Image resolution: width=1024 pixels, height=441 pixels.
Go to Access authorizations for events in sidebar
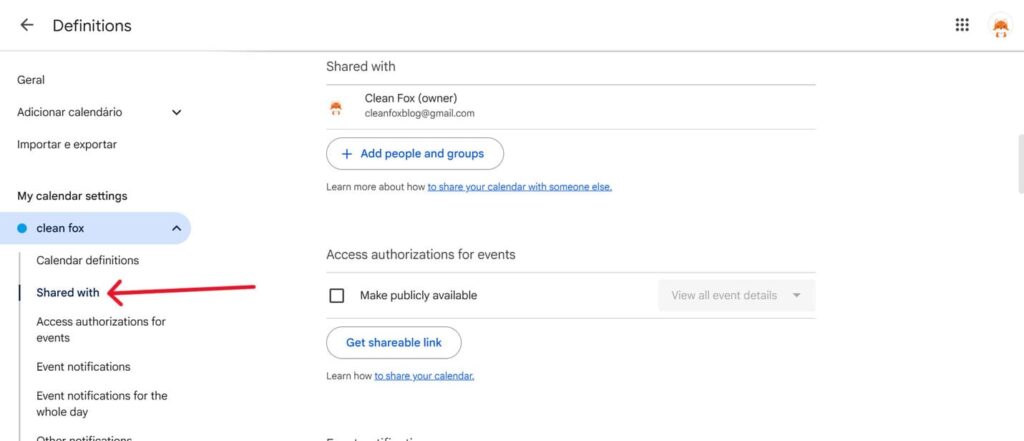(x=101, y=329)
